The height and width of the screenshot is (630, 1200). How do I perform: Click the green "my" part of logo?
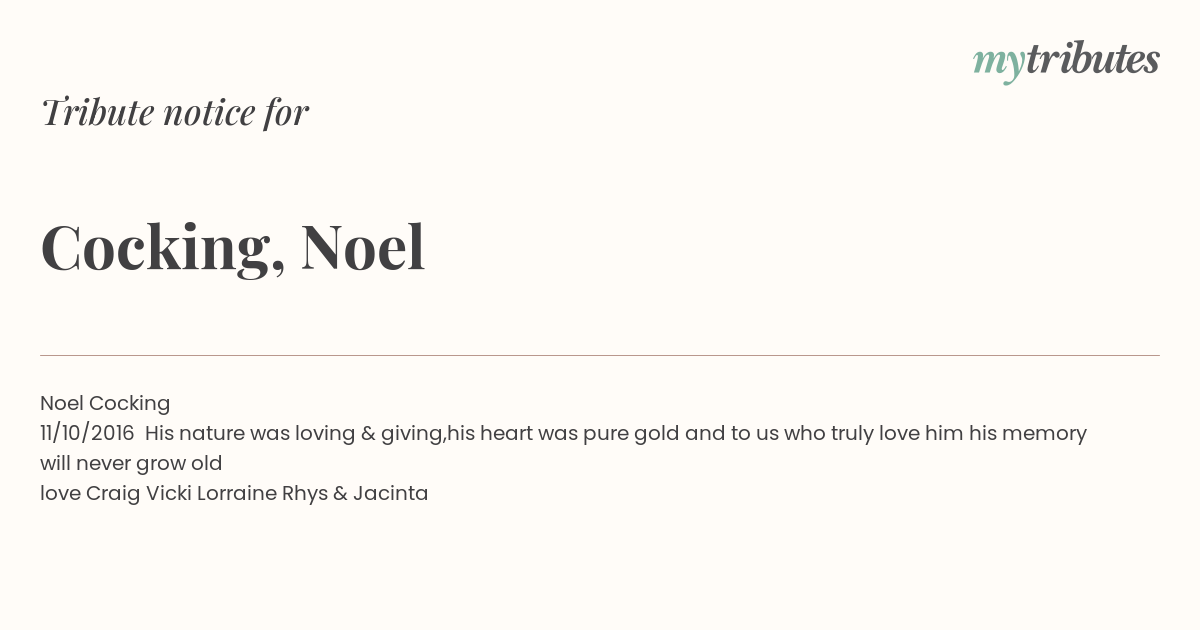click(998, 64)
